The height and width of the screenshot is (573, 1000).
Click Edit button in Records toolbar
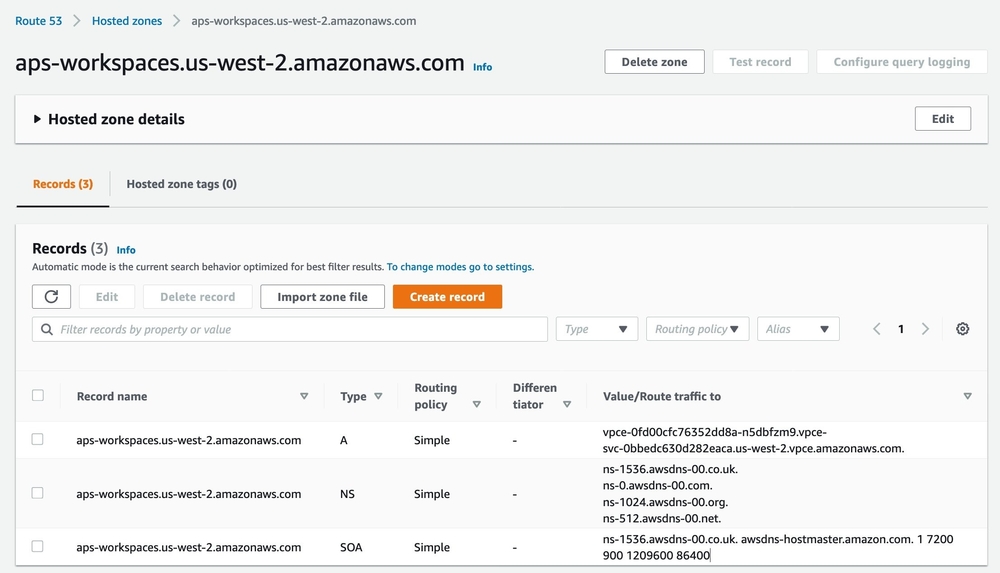(x=107, y=297)
